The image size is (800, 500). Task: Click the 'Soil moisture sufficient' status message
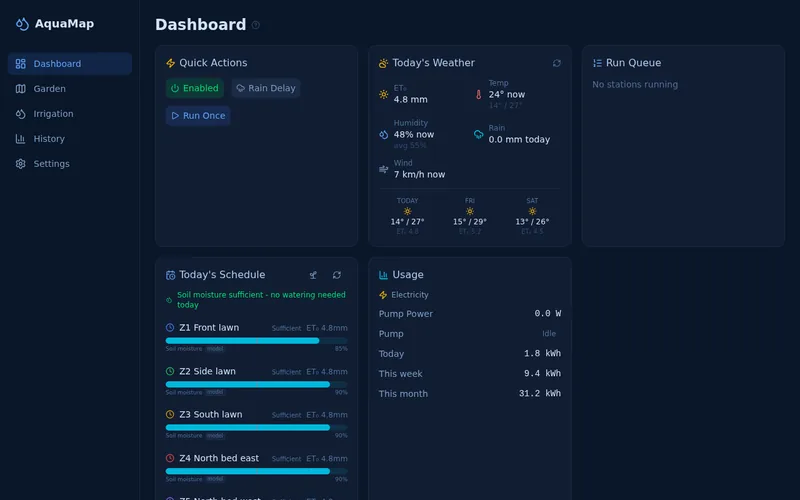point(261,300)
